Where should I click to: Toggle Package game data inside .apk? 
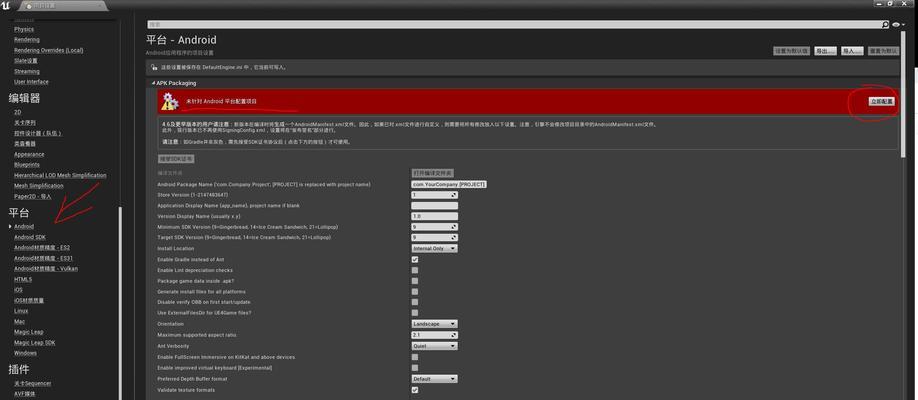click(x=415, y=281)
